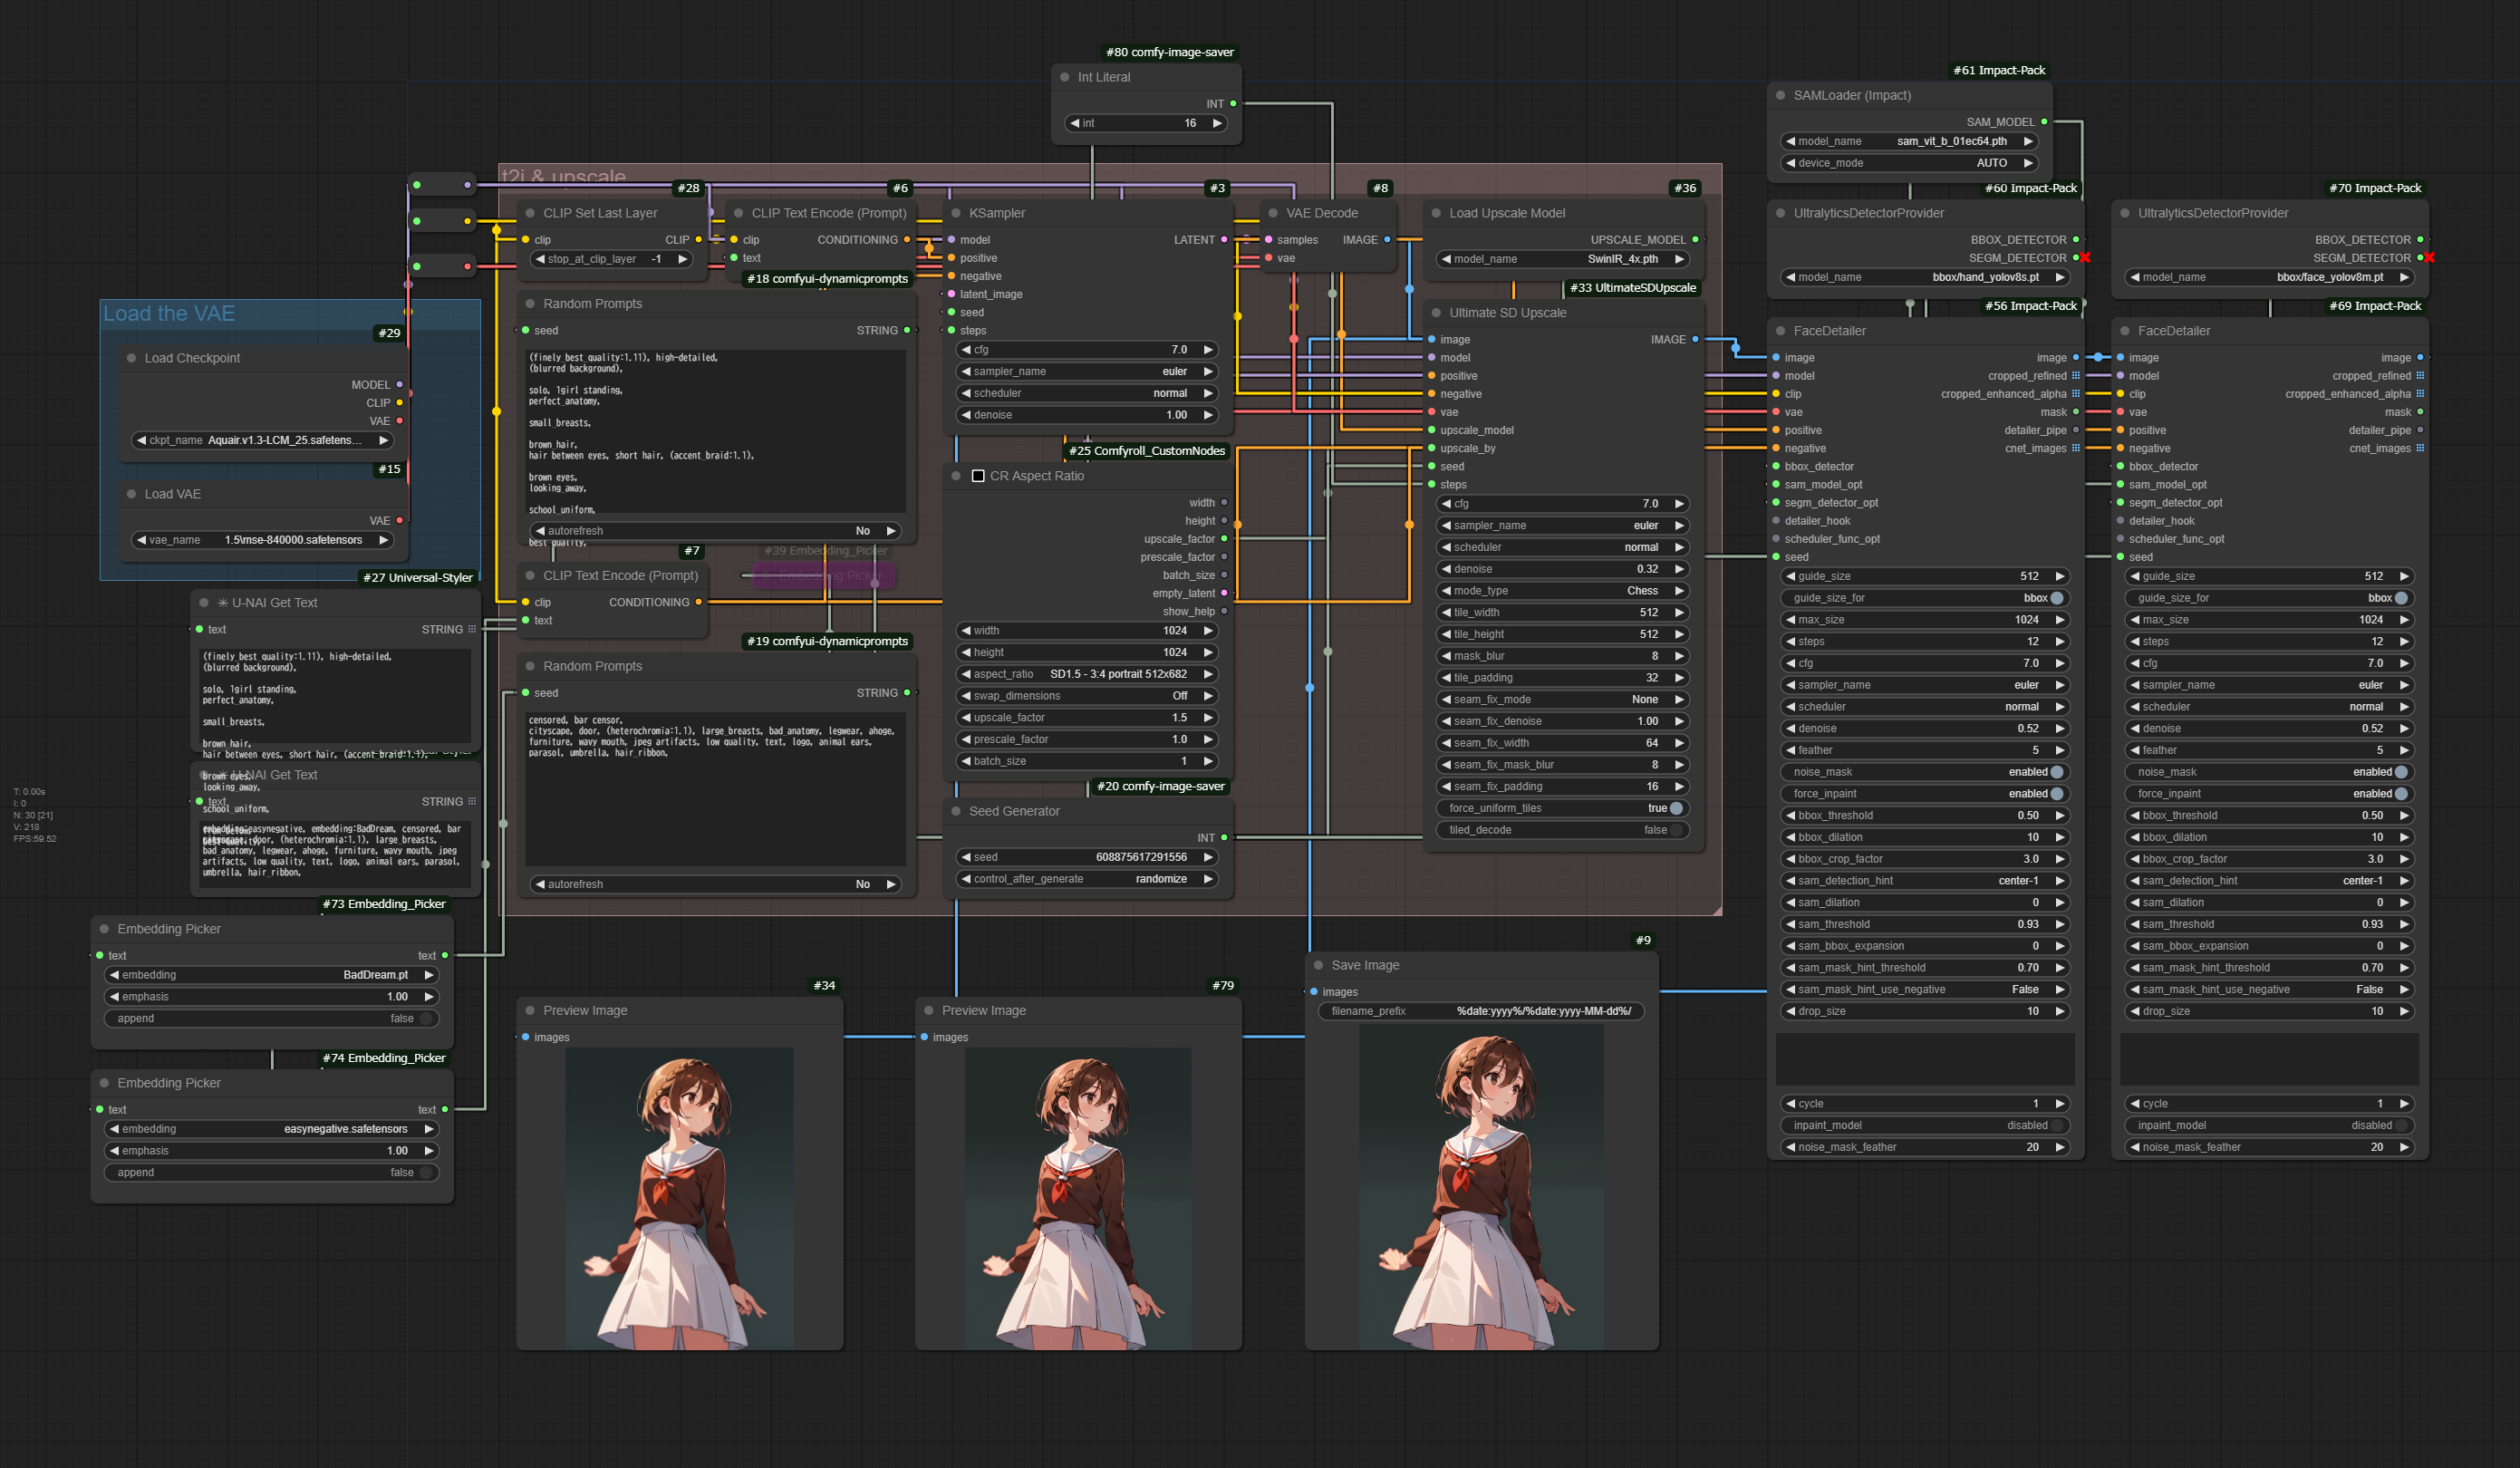The width and height of the screenshot is (2520, 1468).
Task: Open the ckpt_name checkpoint dropdown
Action: point(263,440)
